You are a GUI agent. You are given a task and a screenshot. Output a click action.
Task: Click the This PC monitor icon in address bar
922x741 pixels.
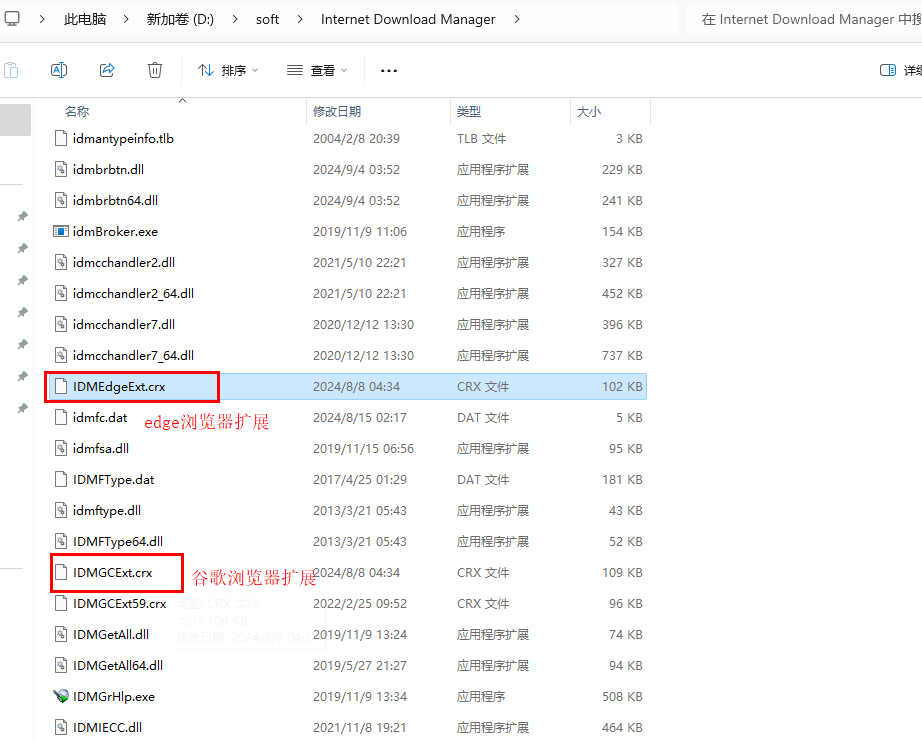12,19
